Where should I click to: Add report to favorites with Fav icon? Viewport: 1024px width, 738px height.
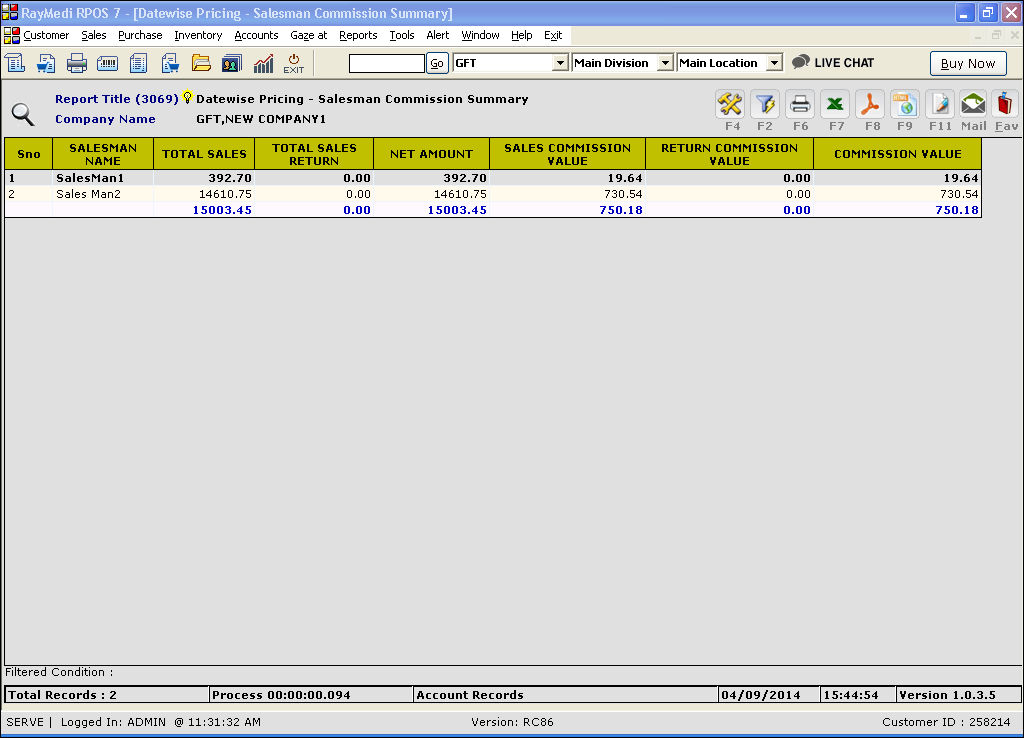point(1006,104)
